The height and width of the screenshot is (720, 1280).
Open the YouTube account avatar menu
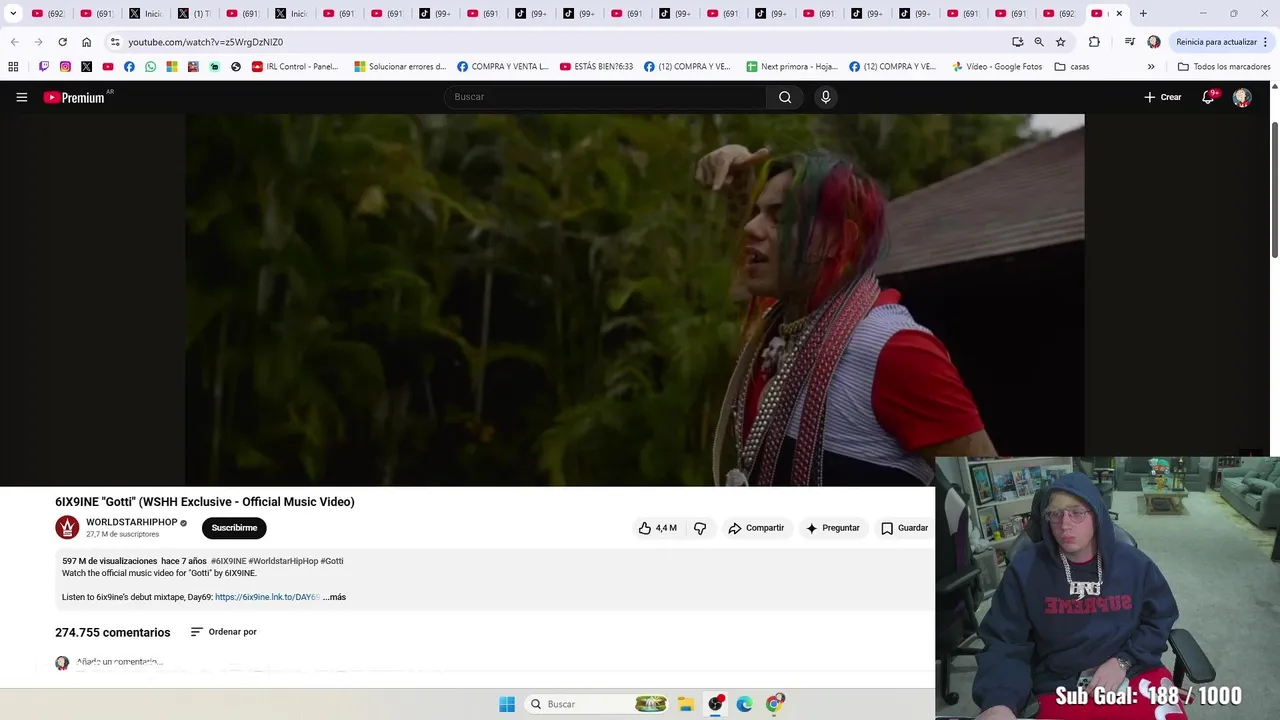coord(1242,97)
